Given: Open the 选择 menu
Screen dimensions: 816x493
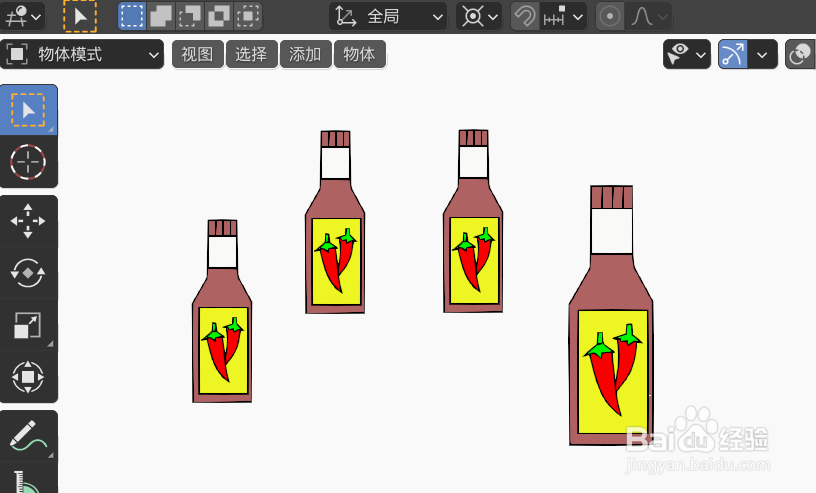Looking at the screenshot, I should click(x=252, y=54).
